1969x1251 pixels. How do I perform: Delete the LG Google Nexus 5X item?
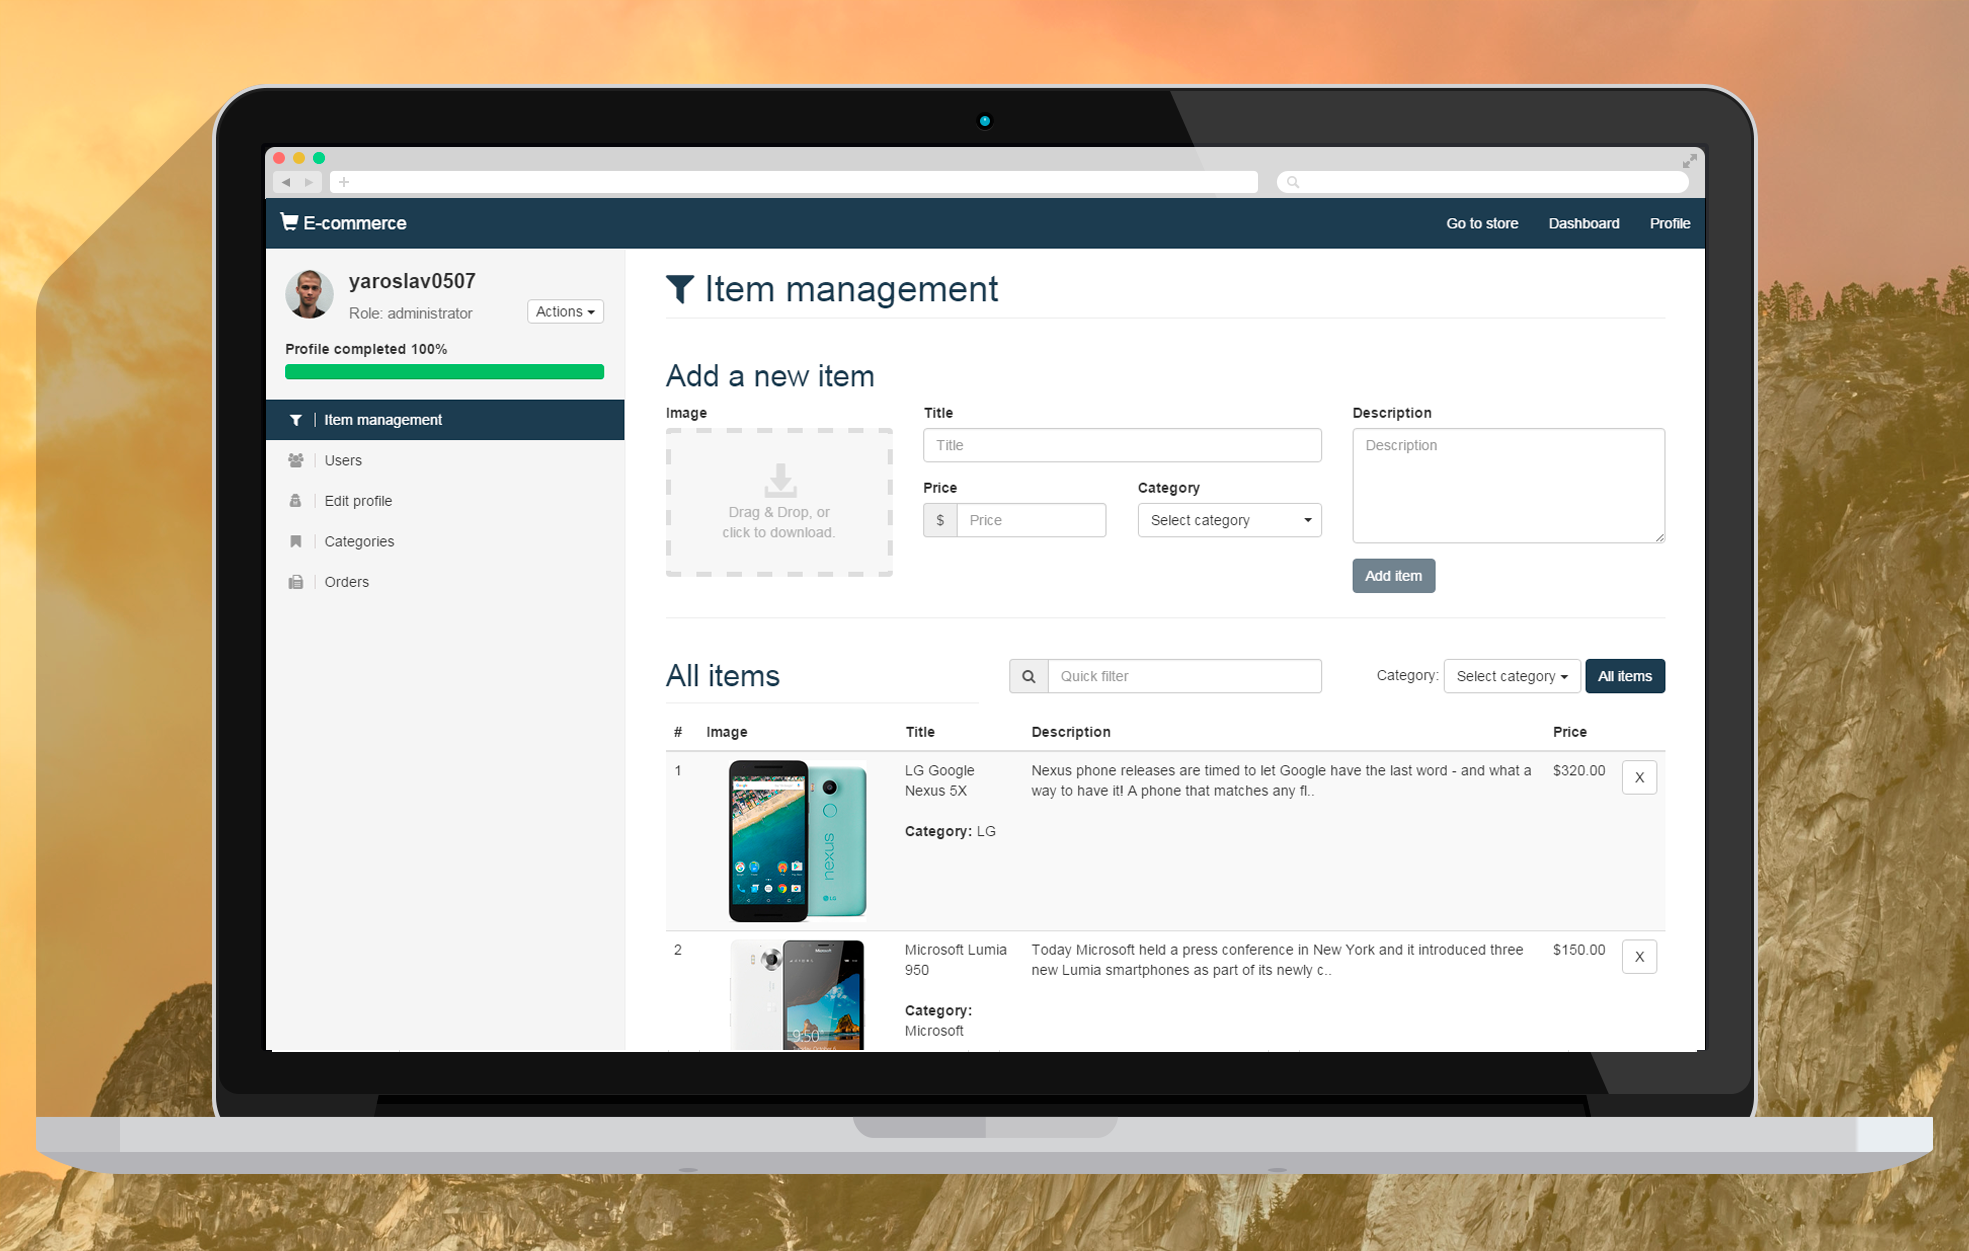click(1638, 777)
